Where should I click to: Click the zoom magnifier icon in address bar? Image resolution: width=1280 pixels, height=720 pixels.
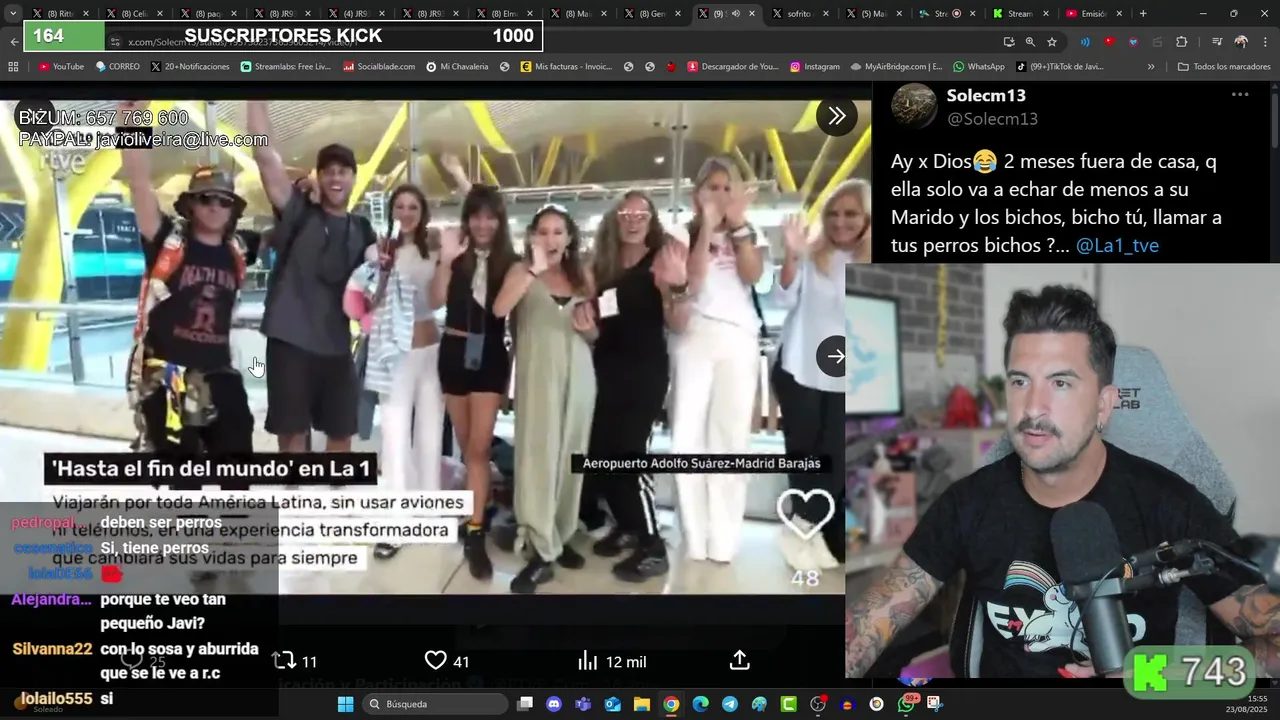[x=1030, y=42]
